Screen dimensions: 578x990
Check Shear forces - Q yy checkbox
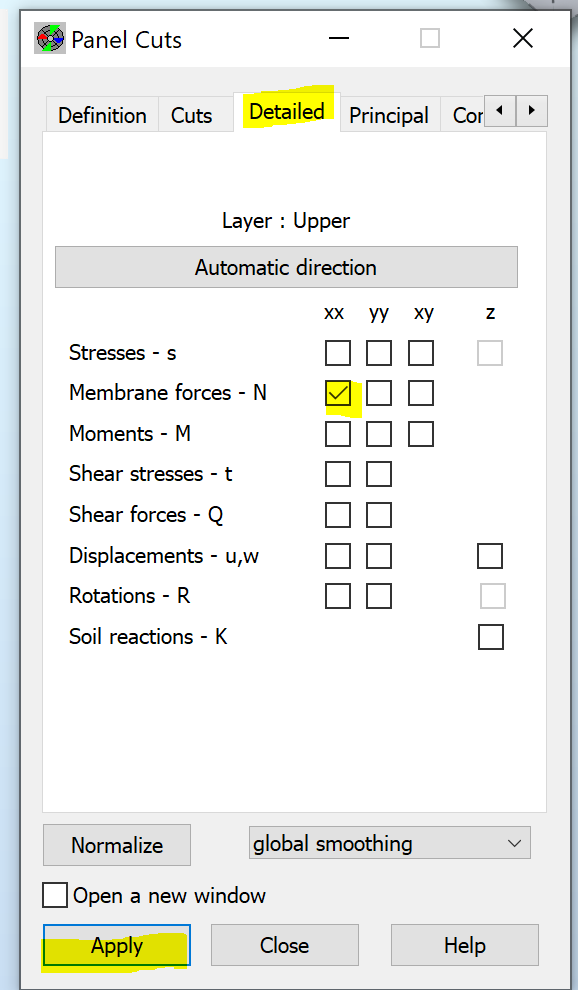(379, 515)
